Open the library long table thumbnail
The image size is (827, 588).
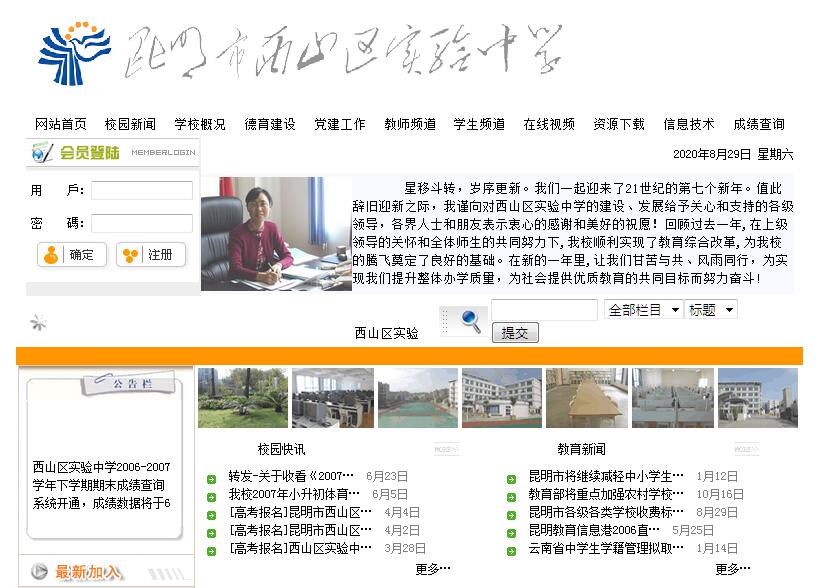pyautogui.click(x=587, y=398)
